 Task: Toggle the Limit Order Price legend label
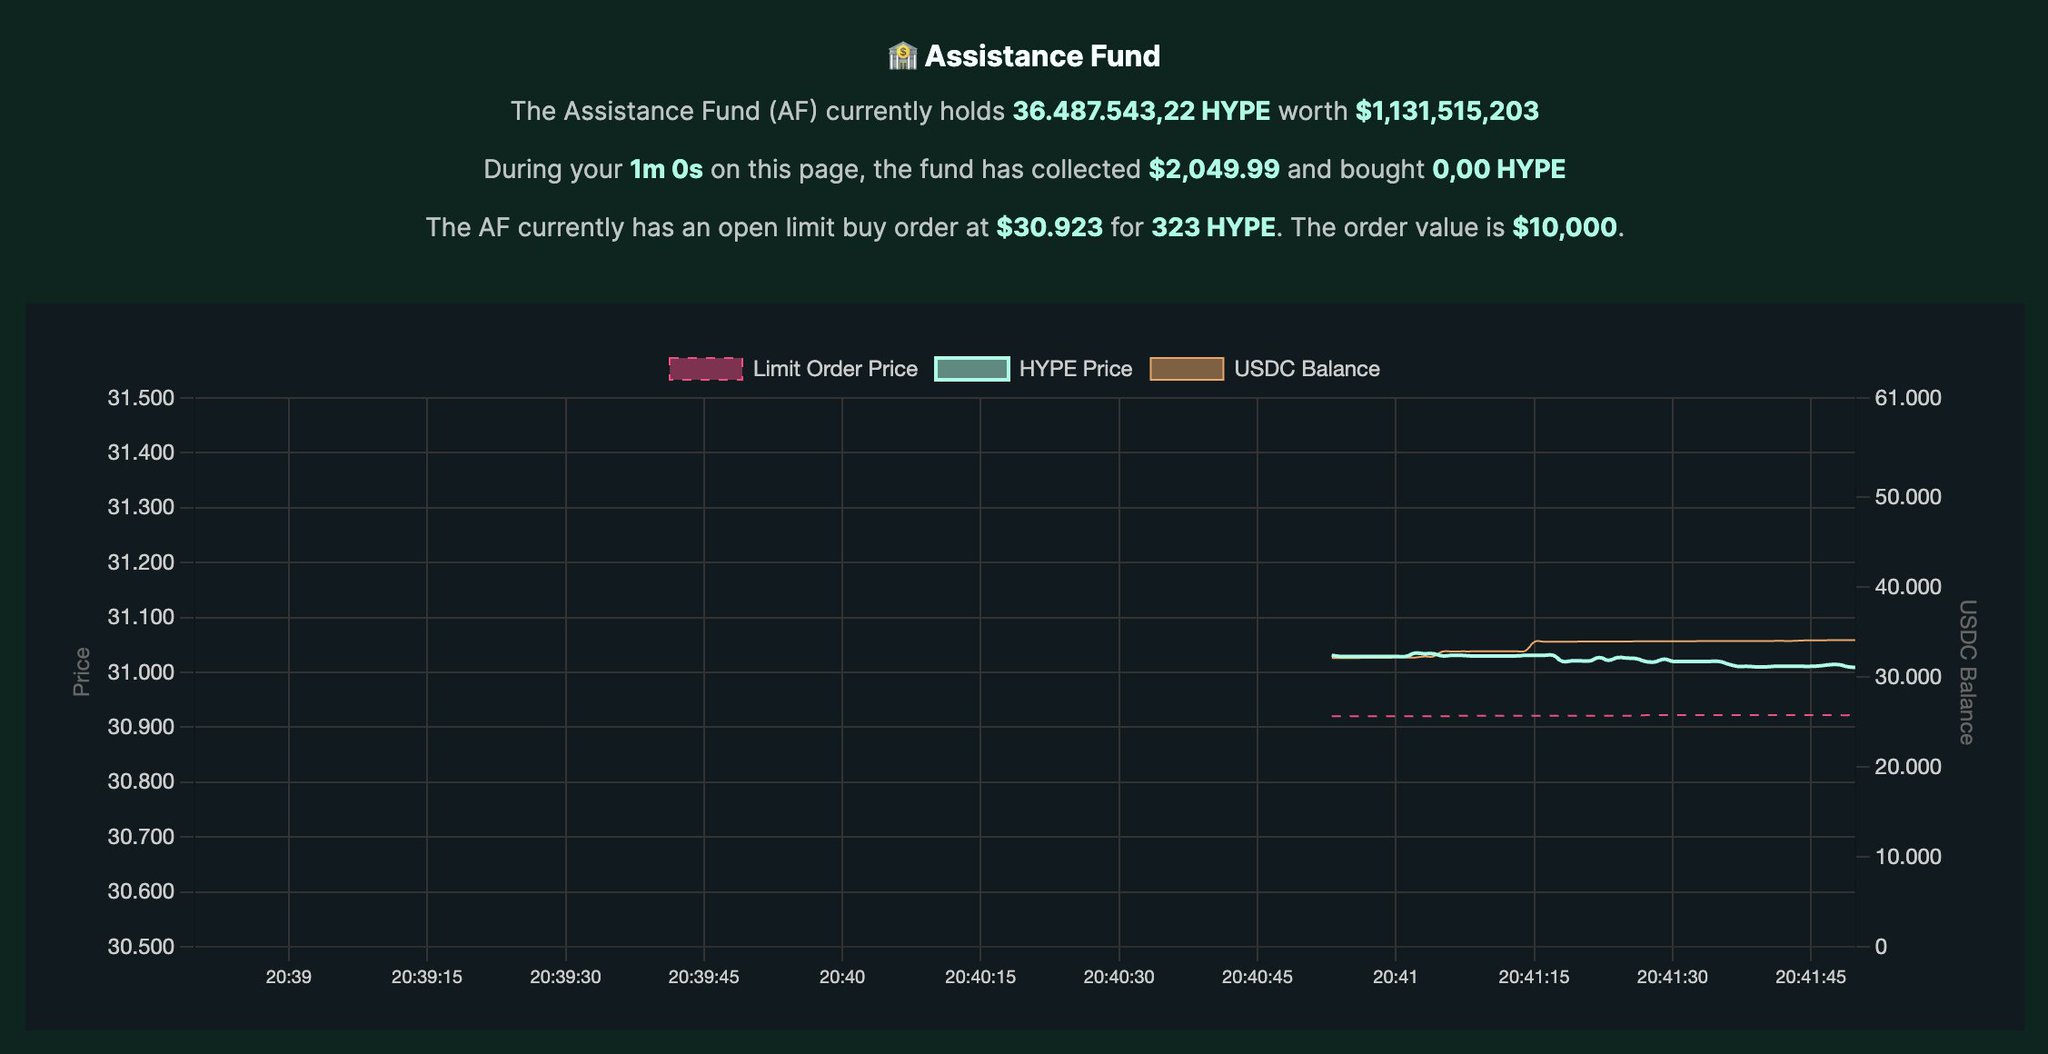834,369
